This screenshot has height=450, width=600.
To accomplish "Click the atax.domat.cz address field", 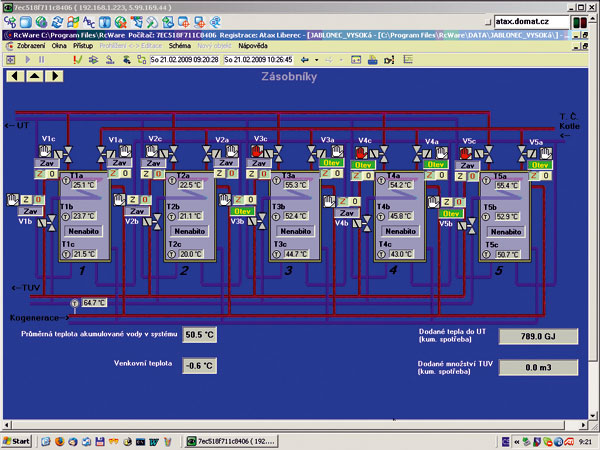I will (532, 22).
